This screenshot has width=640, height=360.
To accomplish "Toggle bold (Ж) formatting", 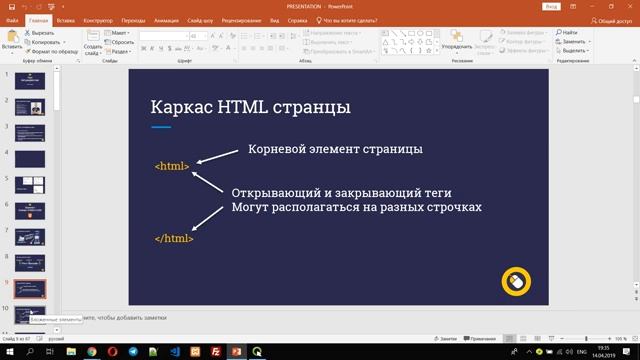I will coord(144,49).
